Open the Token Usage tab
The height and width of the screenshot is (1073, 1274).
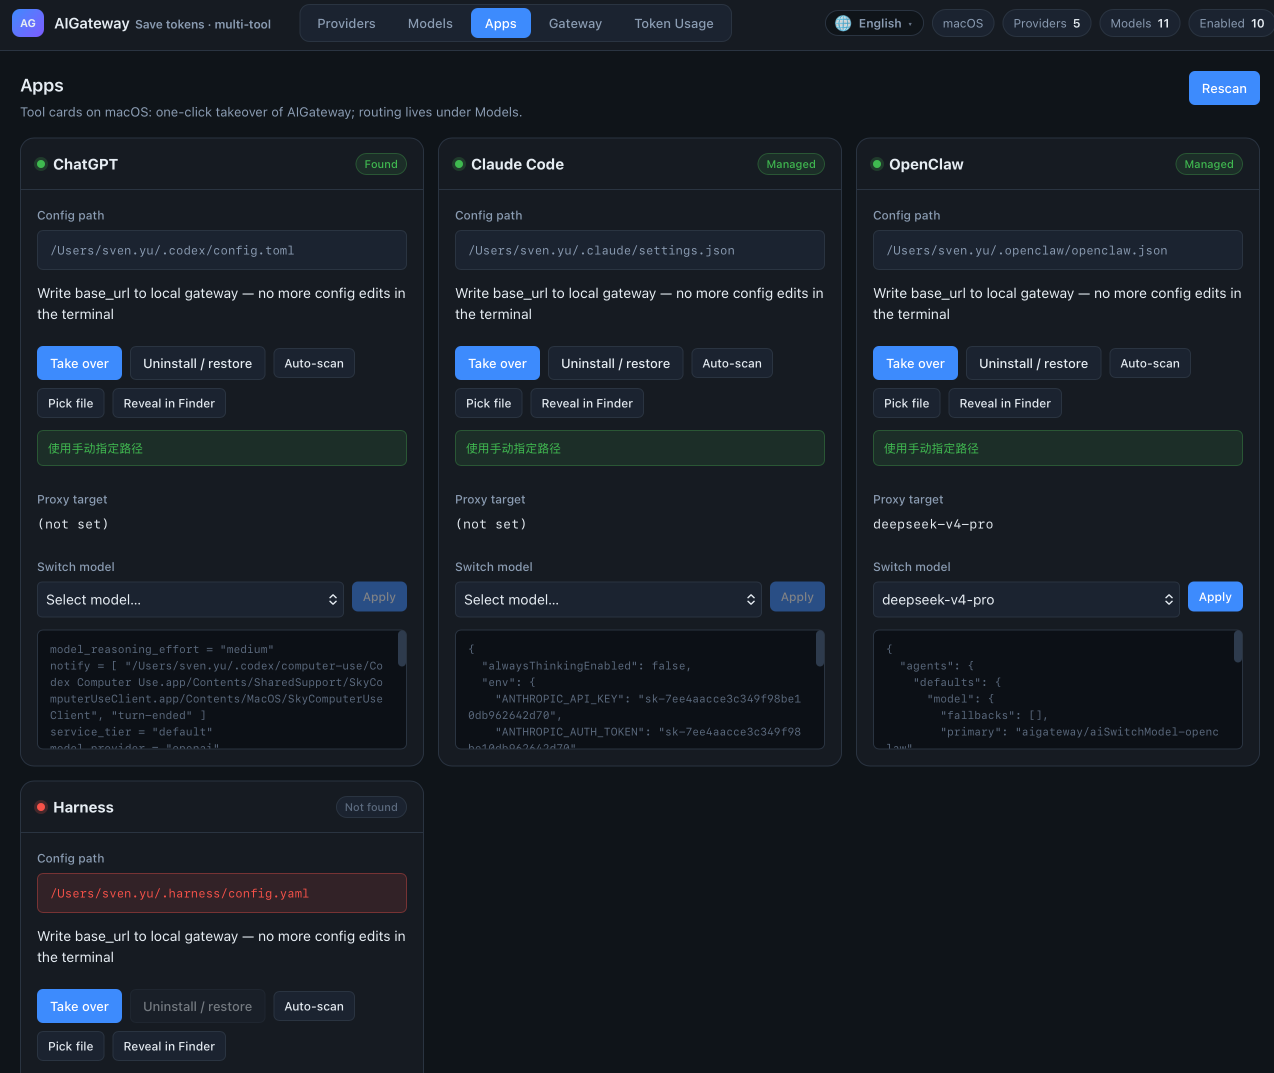(674, 23)
